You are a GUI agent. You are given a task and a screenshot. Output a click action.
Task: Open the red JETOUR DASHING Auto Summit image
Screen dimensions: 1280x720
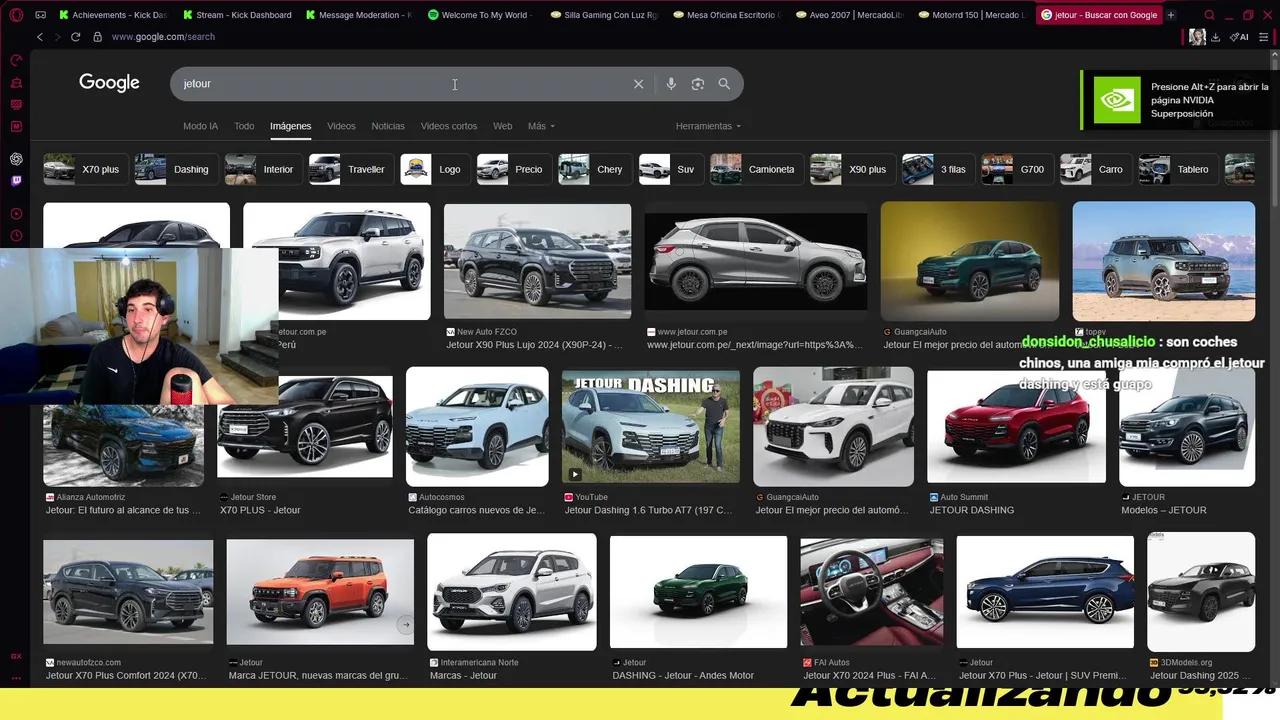pyautogui.click(x=1016, y=427)
